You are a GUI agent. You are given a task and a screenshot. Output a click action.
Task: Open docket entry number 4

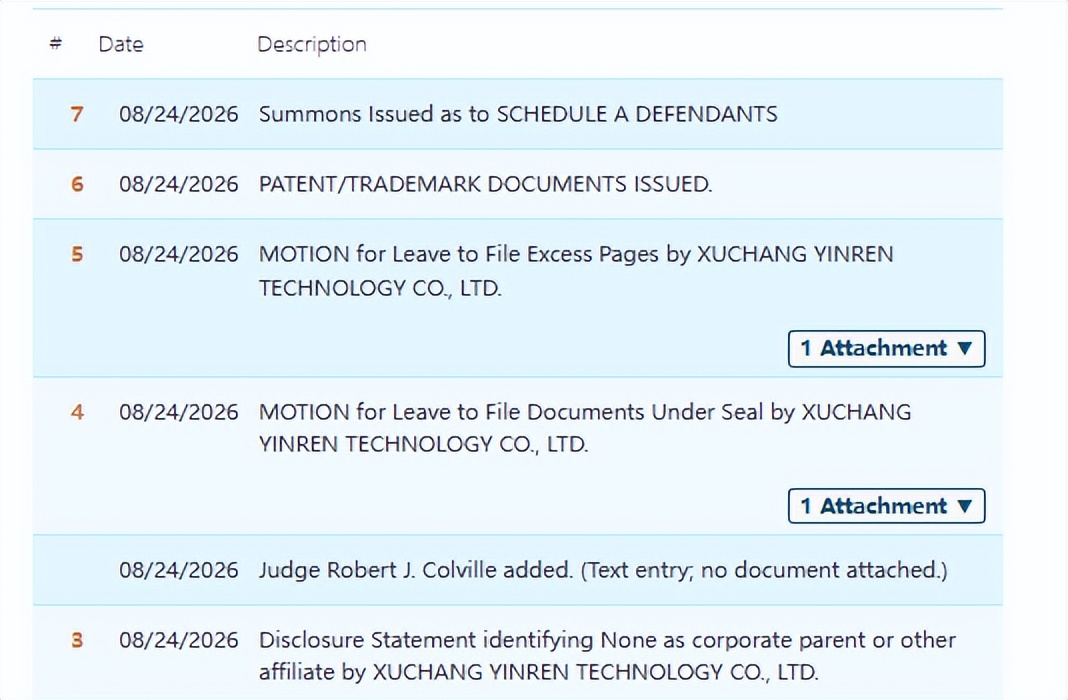(x=77, y=412)
